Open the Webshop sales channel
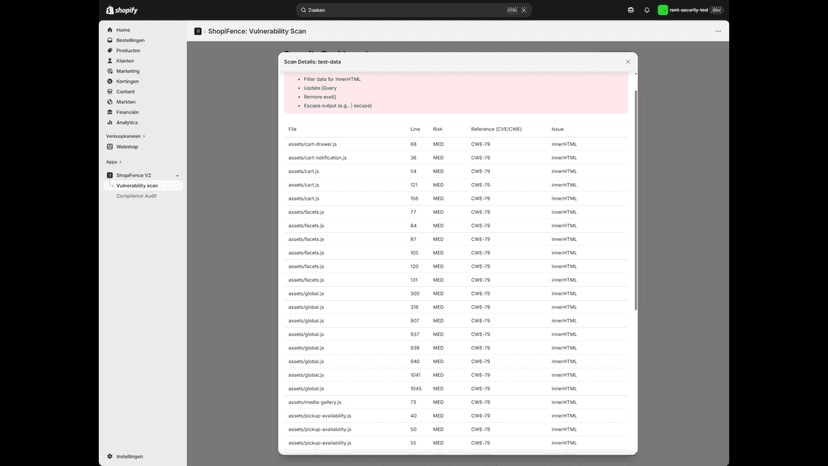The width and height of the screenshot is (828, 466). (127, 147)
